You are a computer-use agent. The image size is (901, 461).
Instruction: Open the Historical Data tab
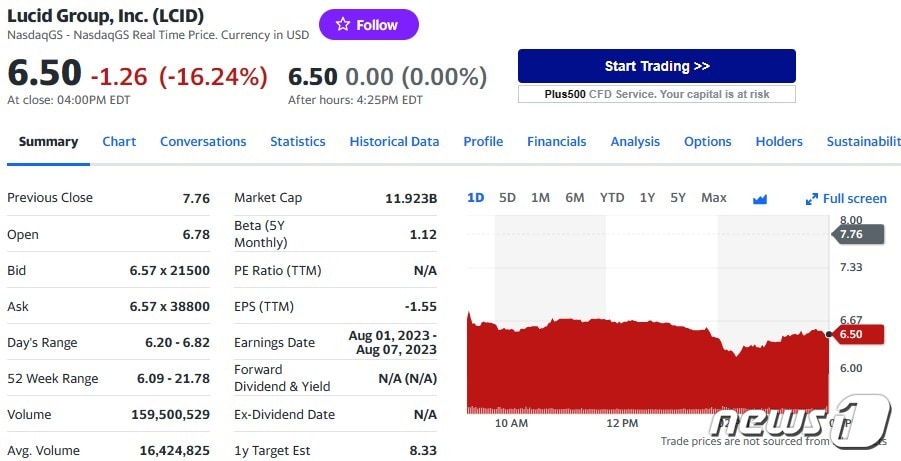(394, 141)
